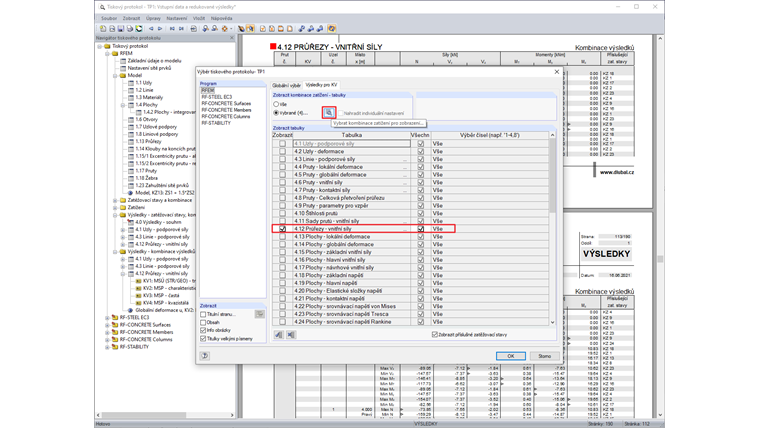760x428 pixels.
Task: Toggle 'Obsah' checkbox
Action: pos(203,322)
